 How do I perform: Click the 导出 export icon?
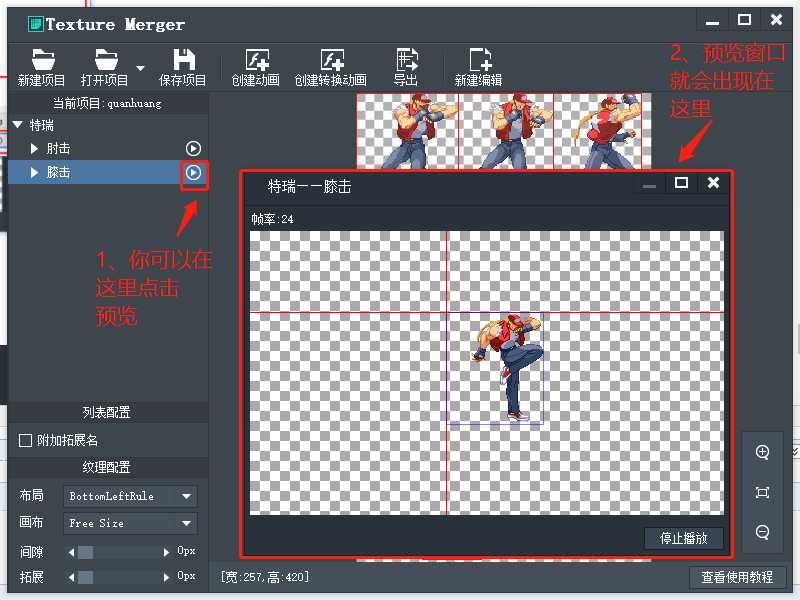pyautogui.click(x=406, y=60)
